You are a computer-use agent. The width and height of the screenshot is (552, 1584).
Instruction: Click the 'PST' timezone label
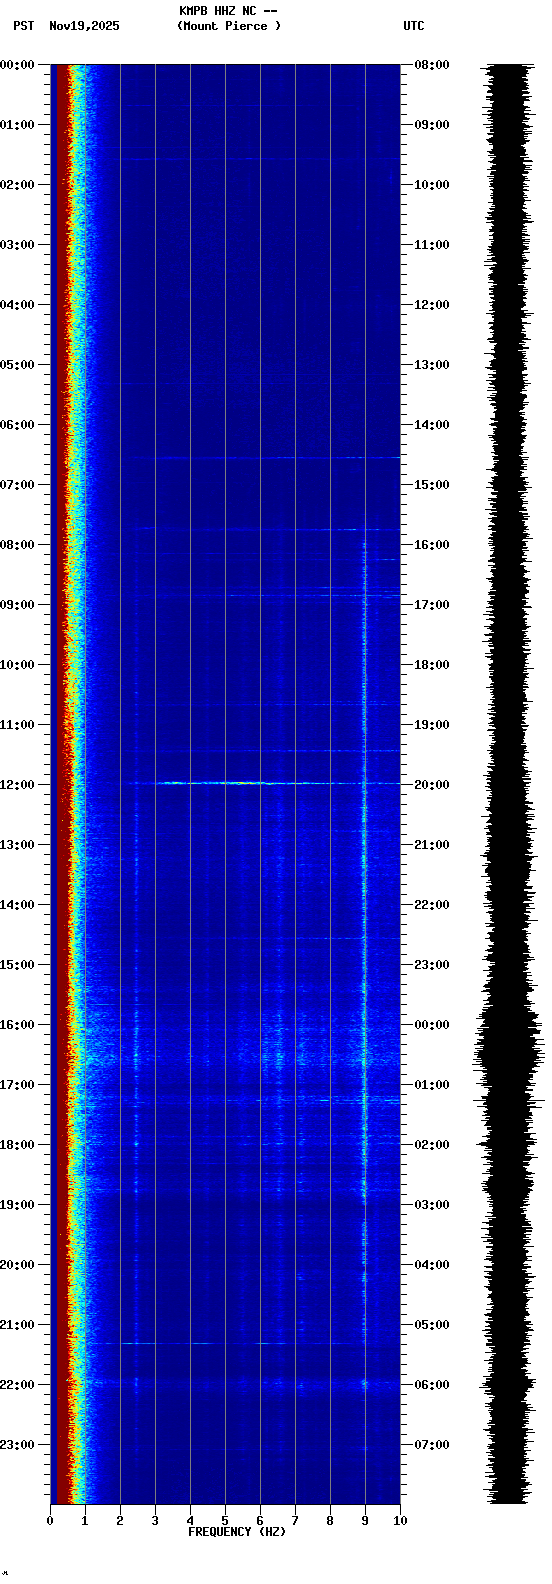(23, 26)
